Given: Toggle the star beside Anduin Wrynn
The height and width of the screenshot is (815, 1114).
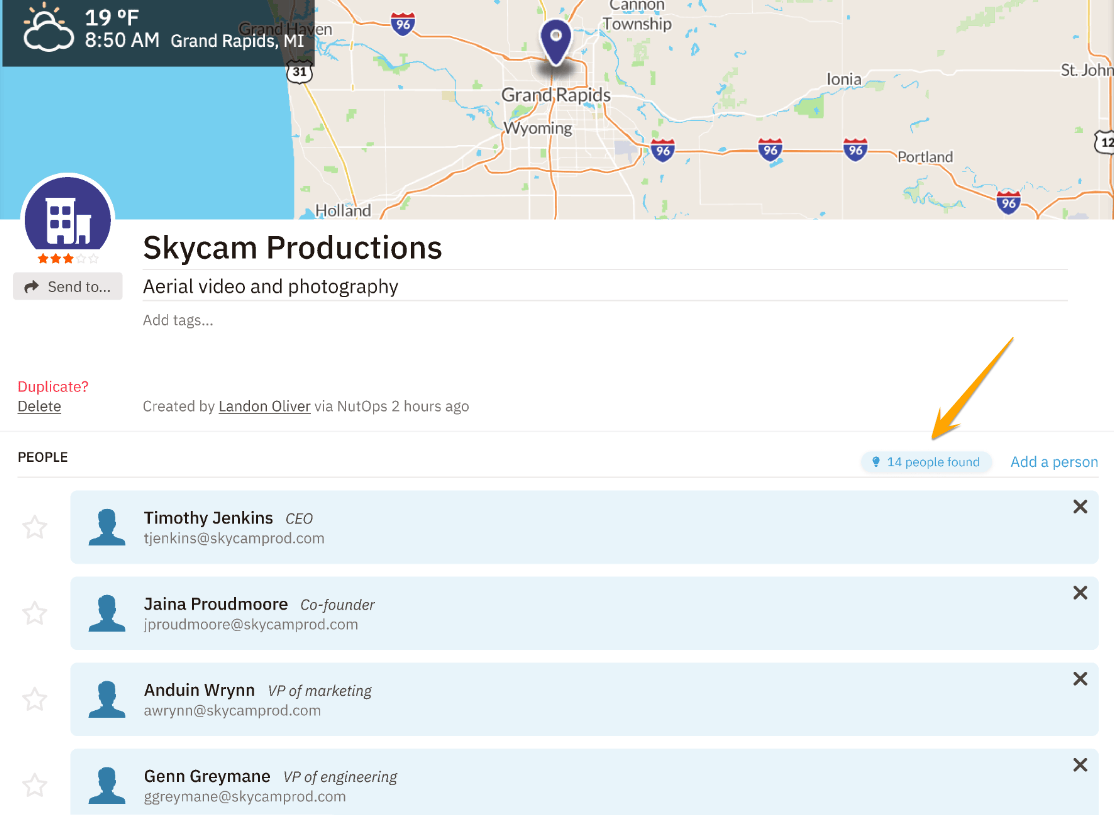Looking at the screenshot, I should 35,699.
